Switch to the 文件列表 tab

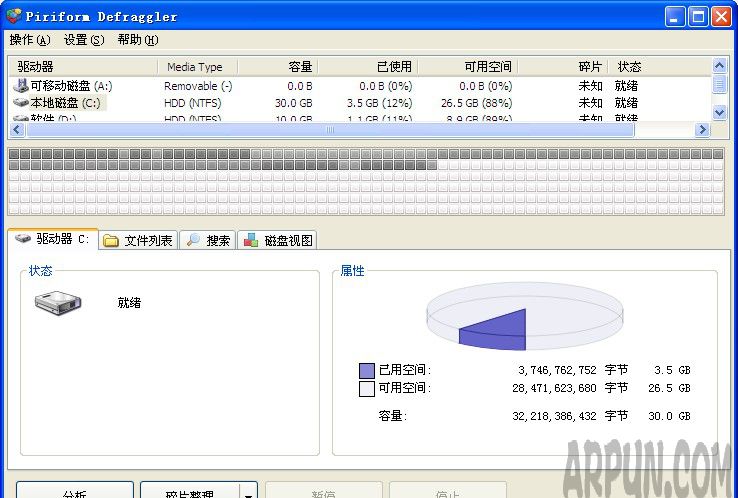click(138, 241)
